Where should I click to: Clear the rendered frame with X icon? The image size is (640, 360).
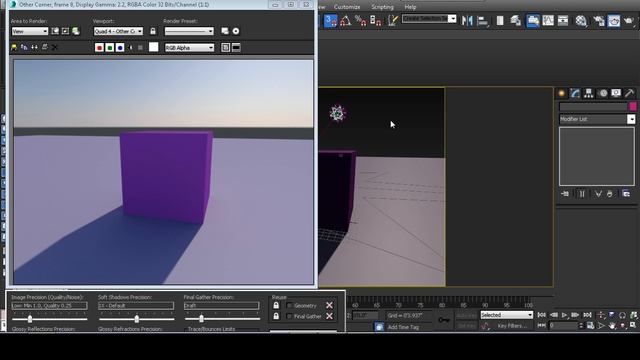[x=55, y=48]
